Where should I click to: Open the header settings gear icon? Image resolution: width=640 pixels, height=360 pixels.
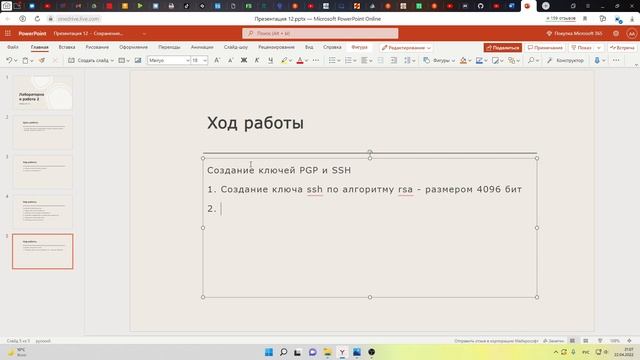click(x=616, y=33)
